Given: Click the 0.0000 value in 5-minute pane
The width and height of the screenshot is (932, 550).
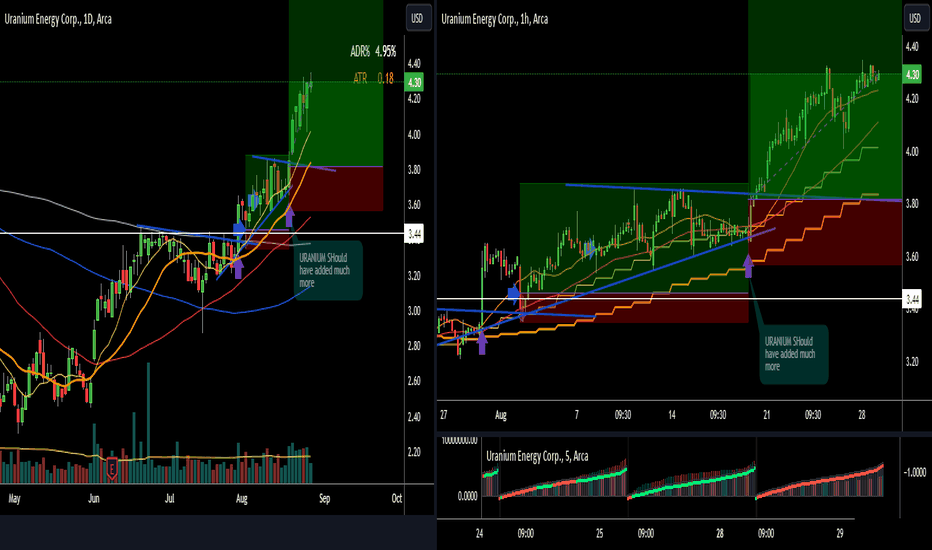Looking at the screenshot, I should [467, 496].
